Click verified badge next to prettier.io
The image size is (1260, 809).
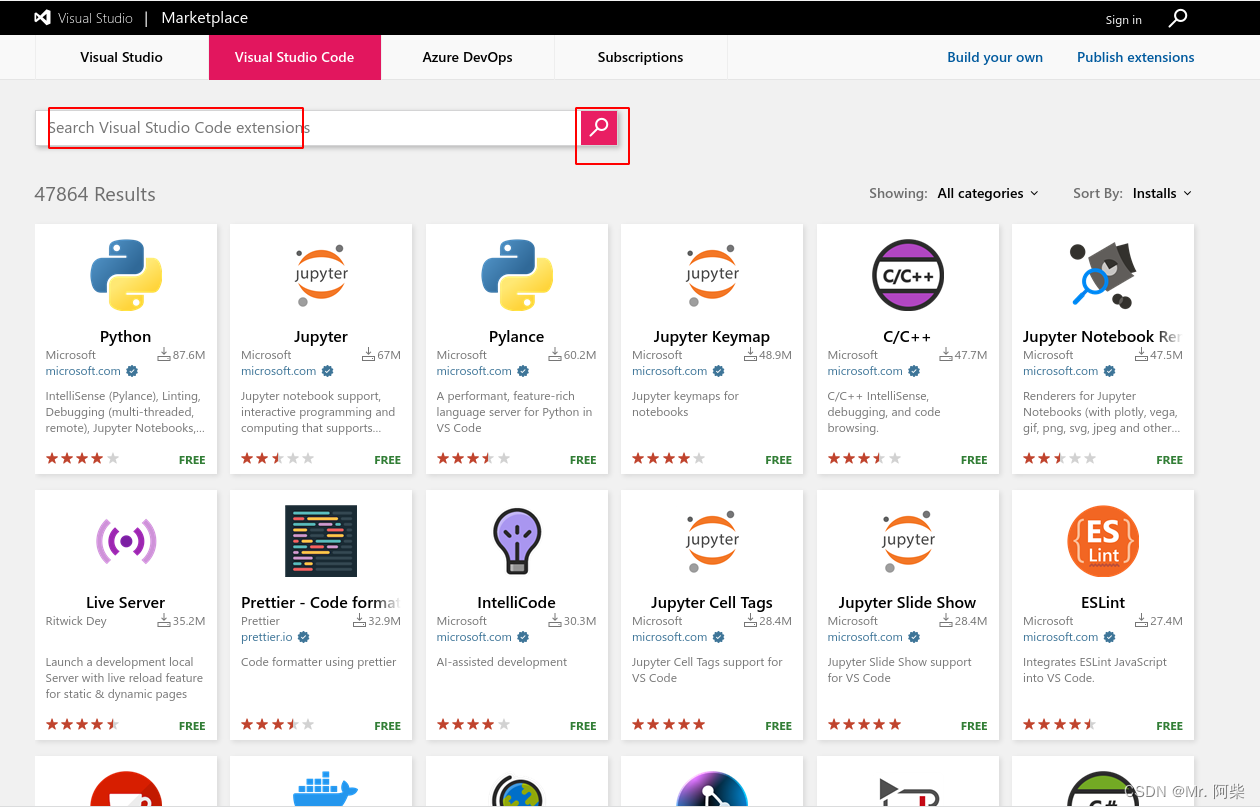pyautogui.click(x=304, y=637)
